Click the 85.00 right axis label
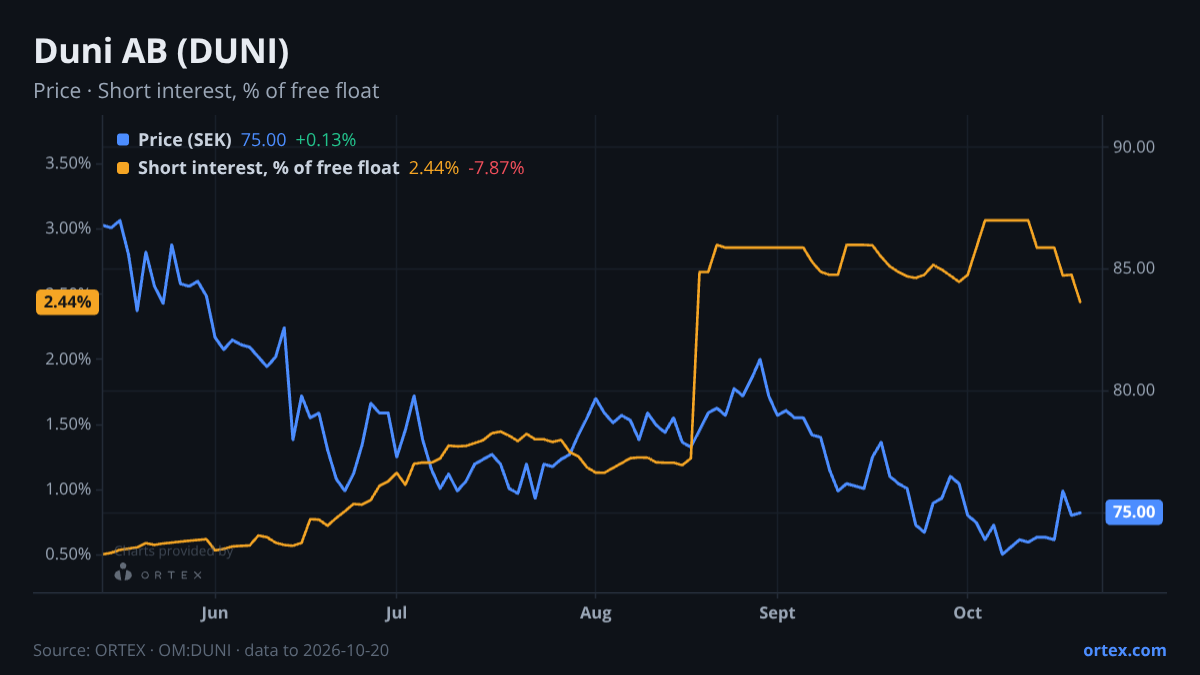The image size is (1200, 675). tap(1134, 268)
